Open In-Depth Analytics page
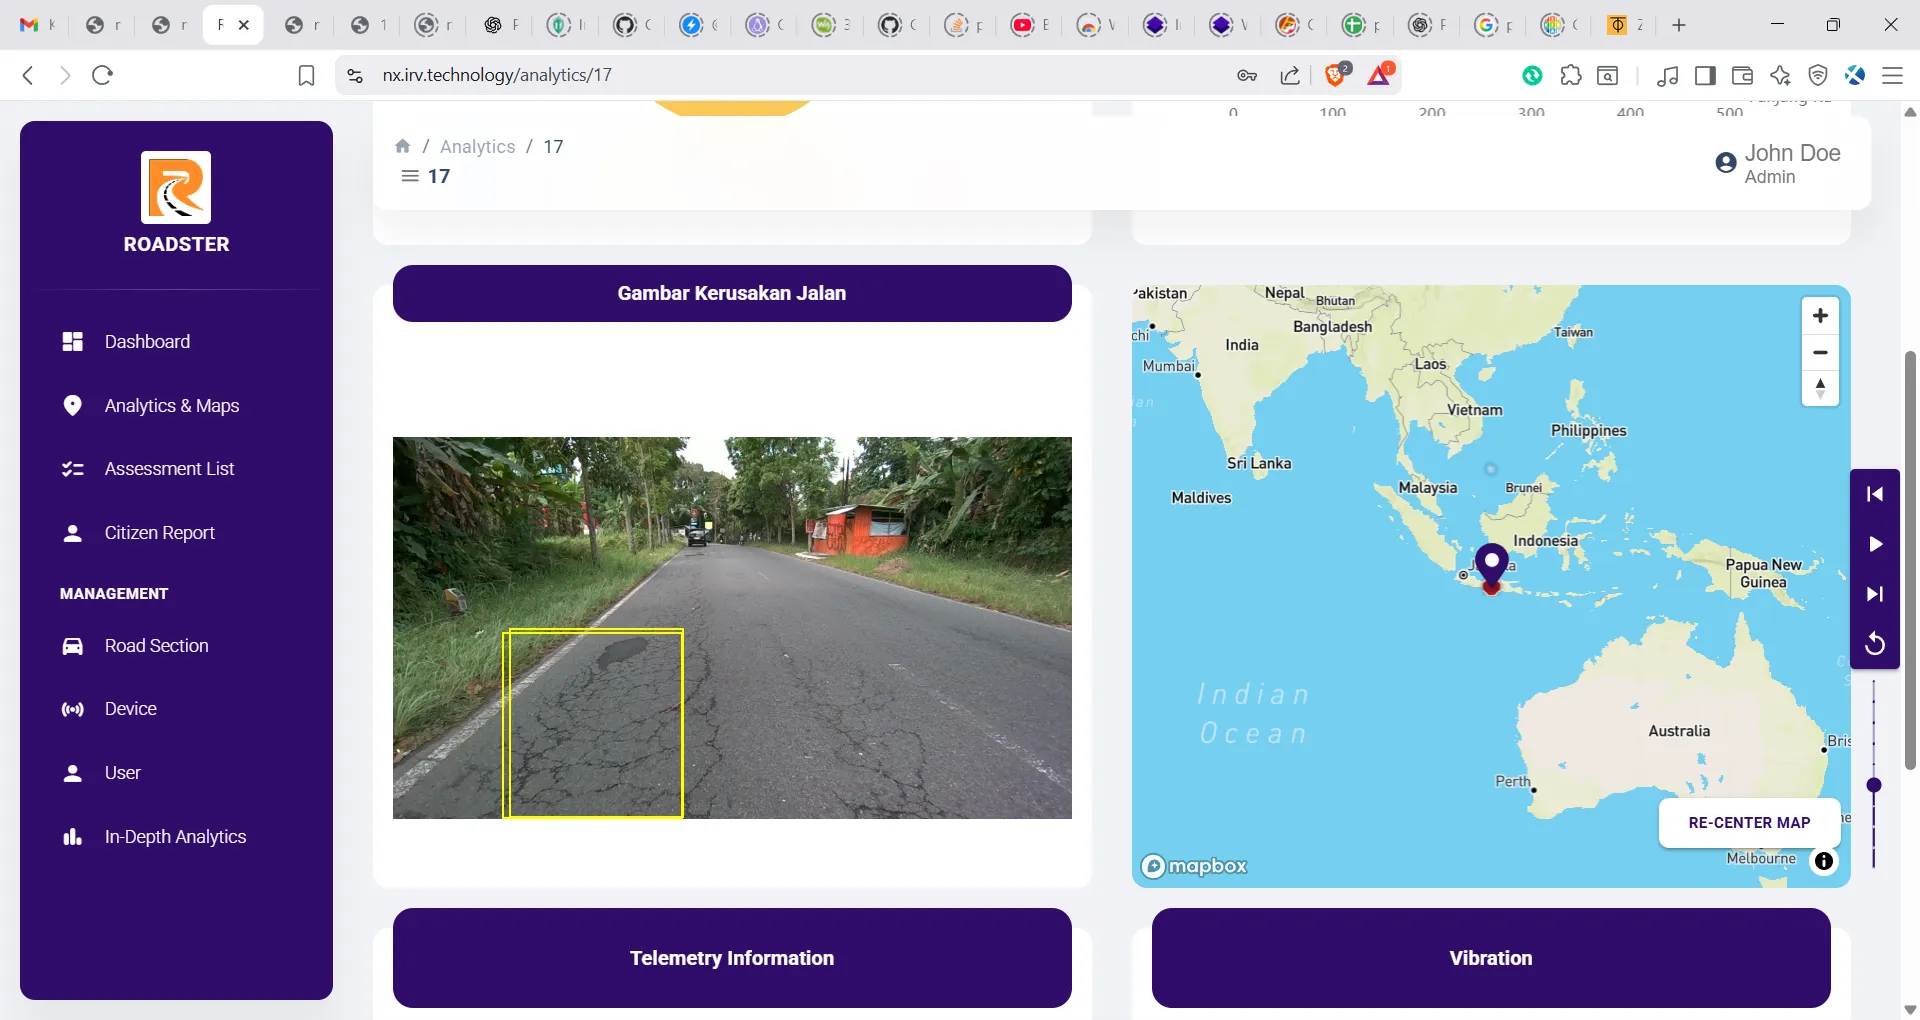This screenshot has height=1020, width=1920. tap(154, 837)
